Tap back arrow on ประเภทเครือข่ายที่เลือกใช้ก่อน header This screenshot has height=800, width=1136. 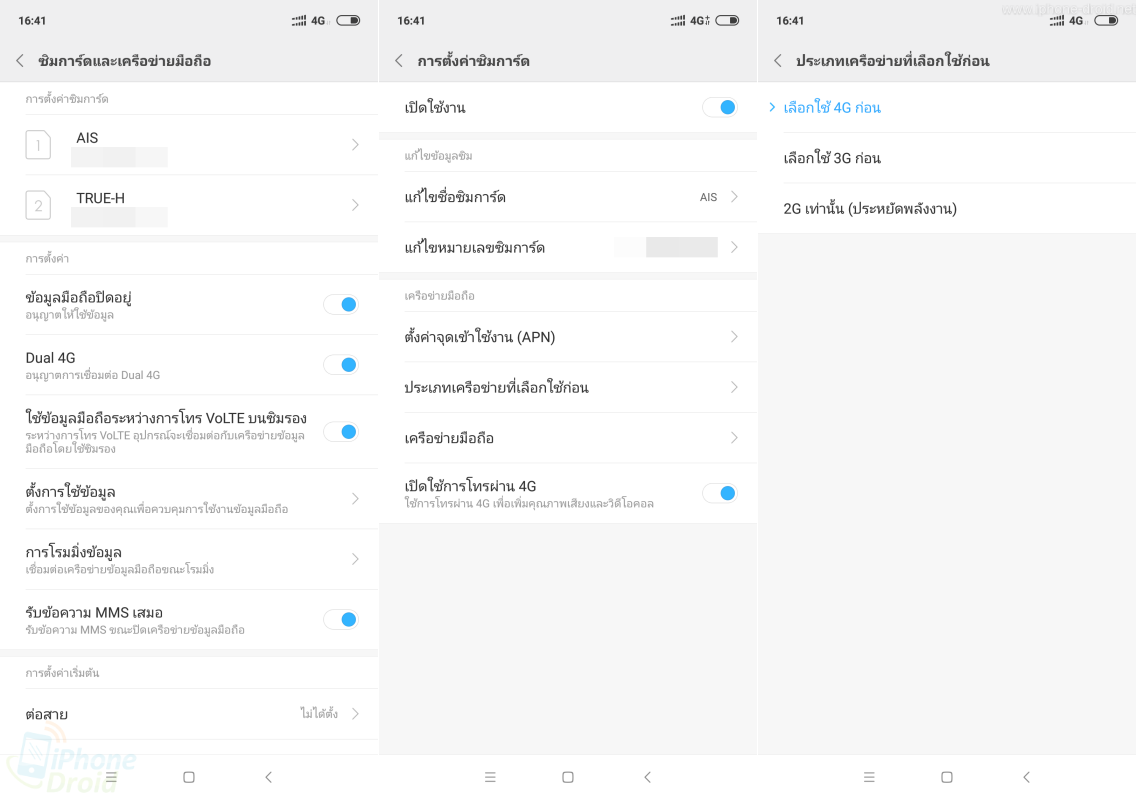pos(778,61)
